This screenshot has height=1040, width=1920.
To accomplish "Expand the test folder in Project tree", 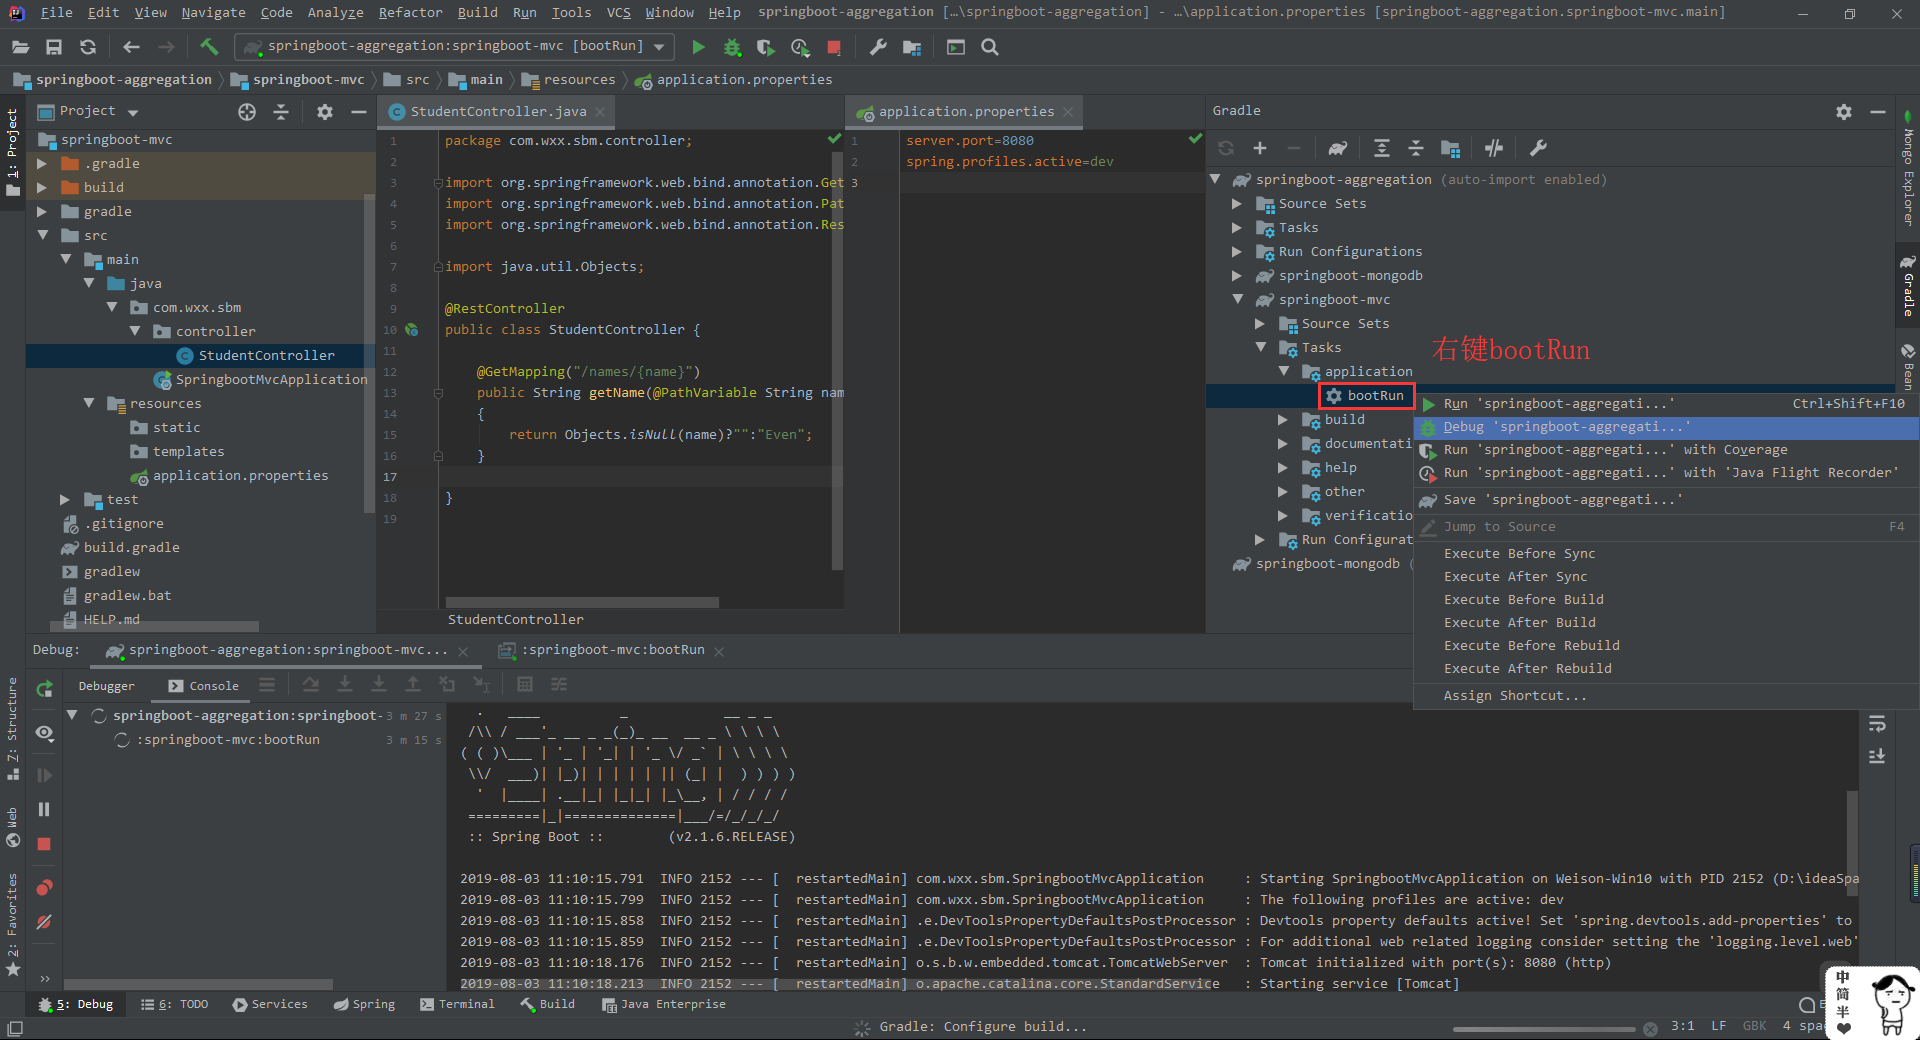I will pos(65,500).
